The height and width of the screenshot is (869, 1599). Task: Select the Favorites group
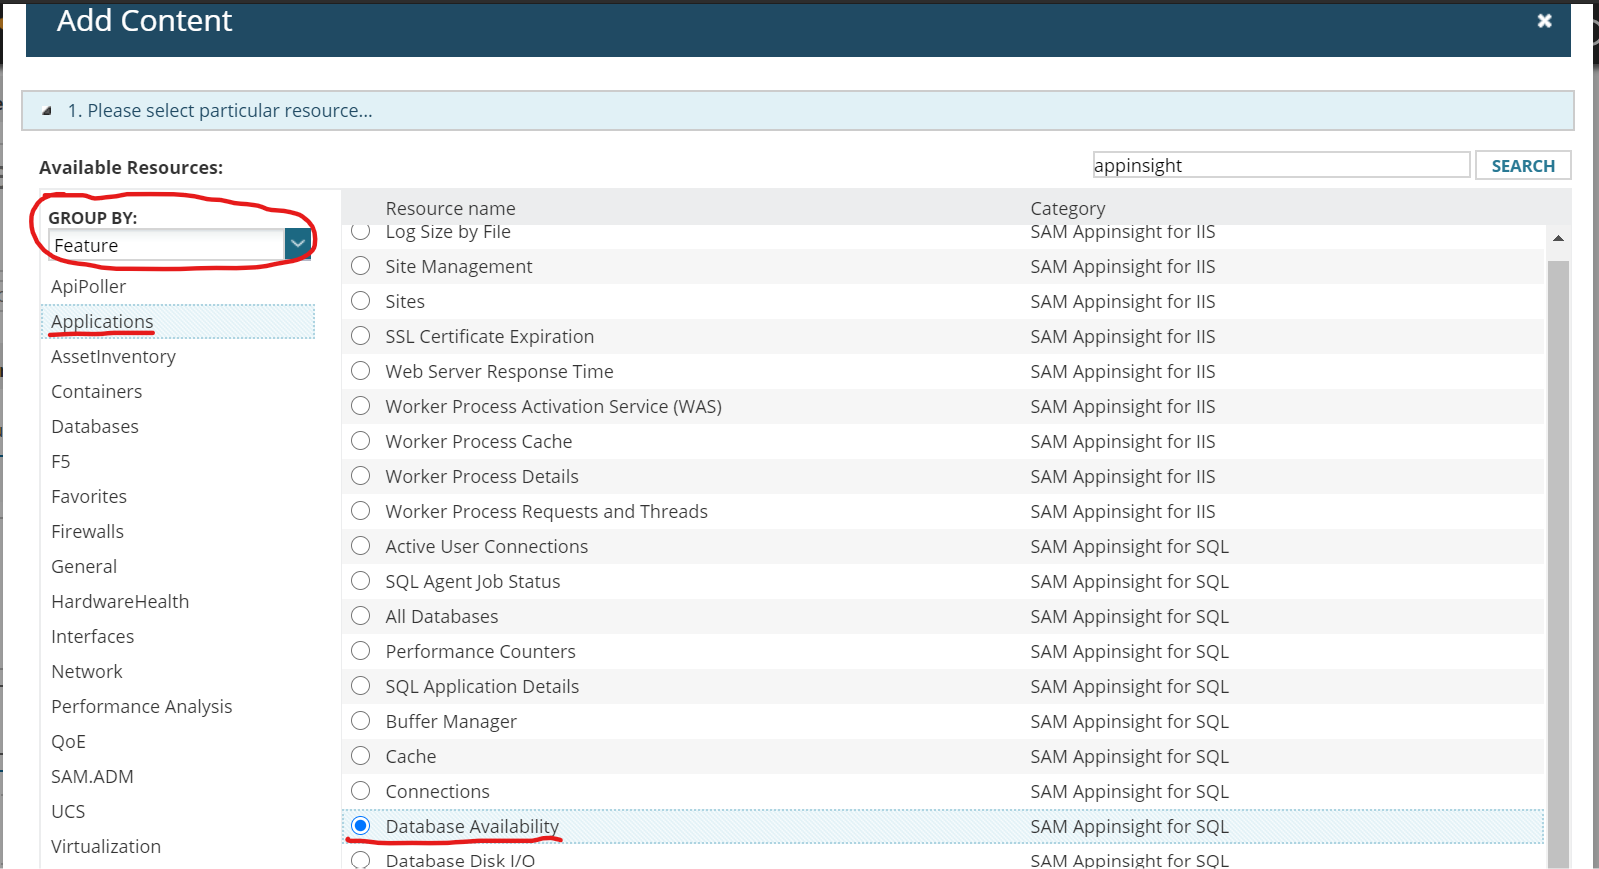[89, 497]
